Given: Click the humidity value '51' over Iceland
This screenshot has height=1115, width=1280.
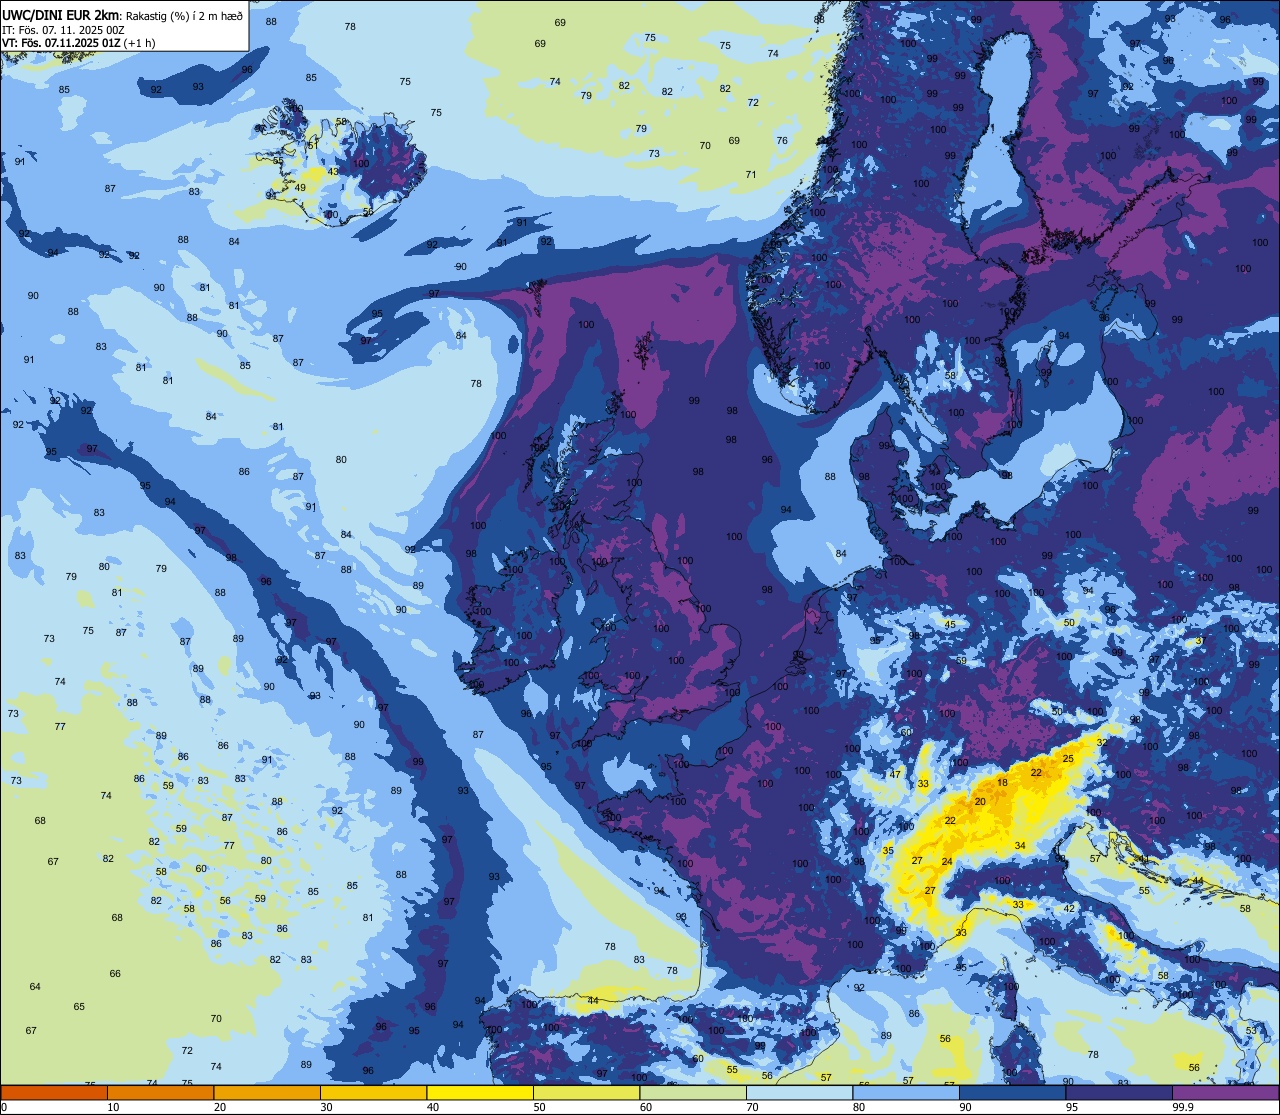Looking at the screenshot, I should click(313, 145).
